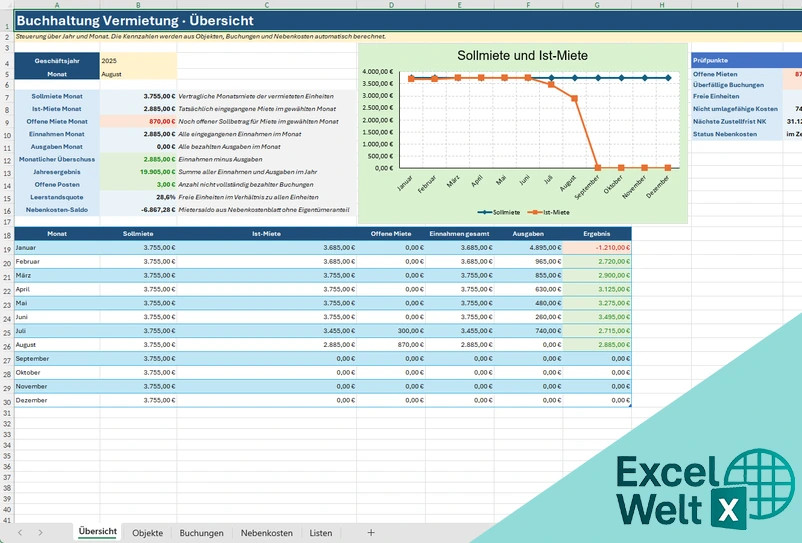Open the Buchungen sheet tab
The image size is (802, 543).
pyautogui.click(x=201, y=533)
